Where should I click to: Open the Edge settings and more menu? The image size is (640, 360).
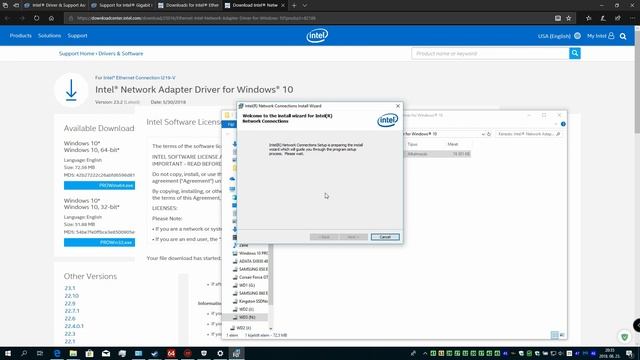[x=632, y=18]
